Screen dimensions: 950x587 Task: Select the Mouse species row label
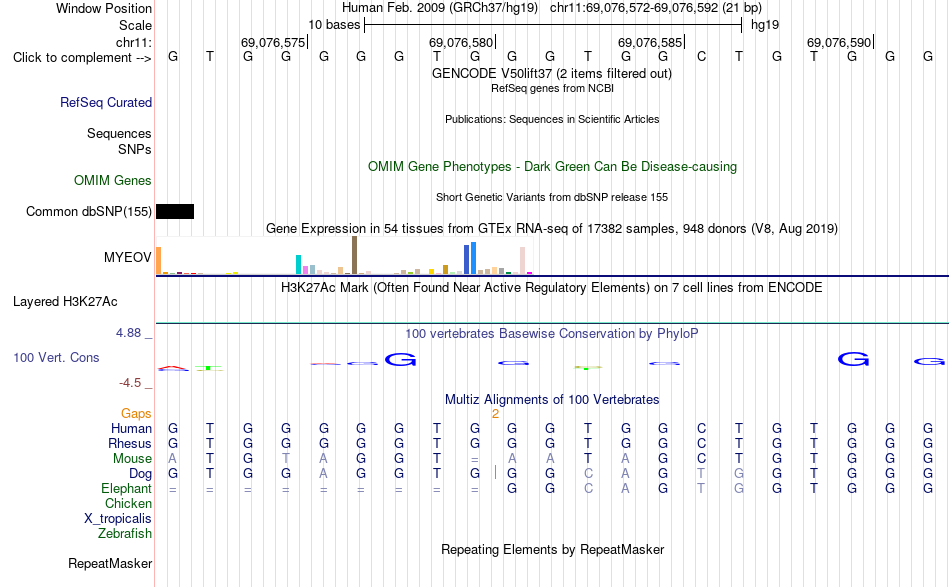point(133,459)
